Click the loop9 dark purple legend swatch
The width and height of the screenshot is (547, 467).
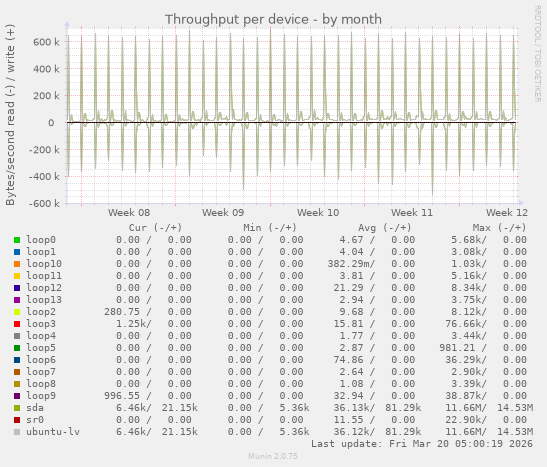tap(17, 396)
